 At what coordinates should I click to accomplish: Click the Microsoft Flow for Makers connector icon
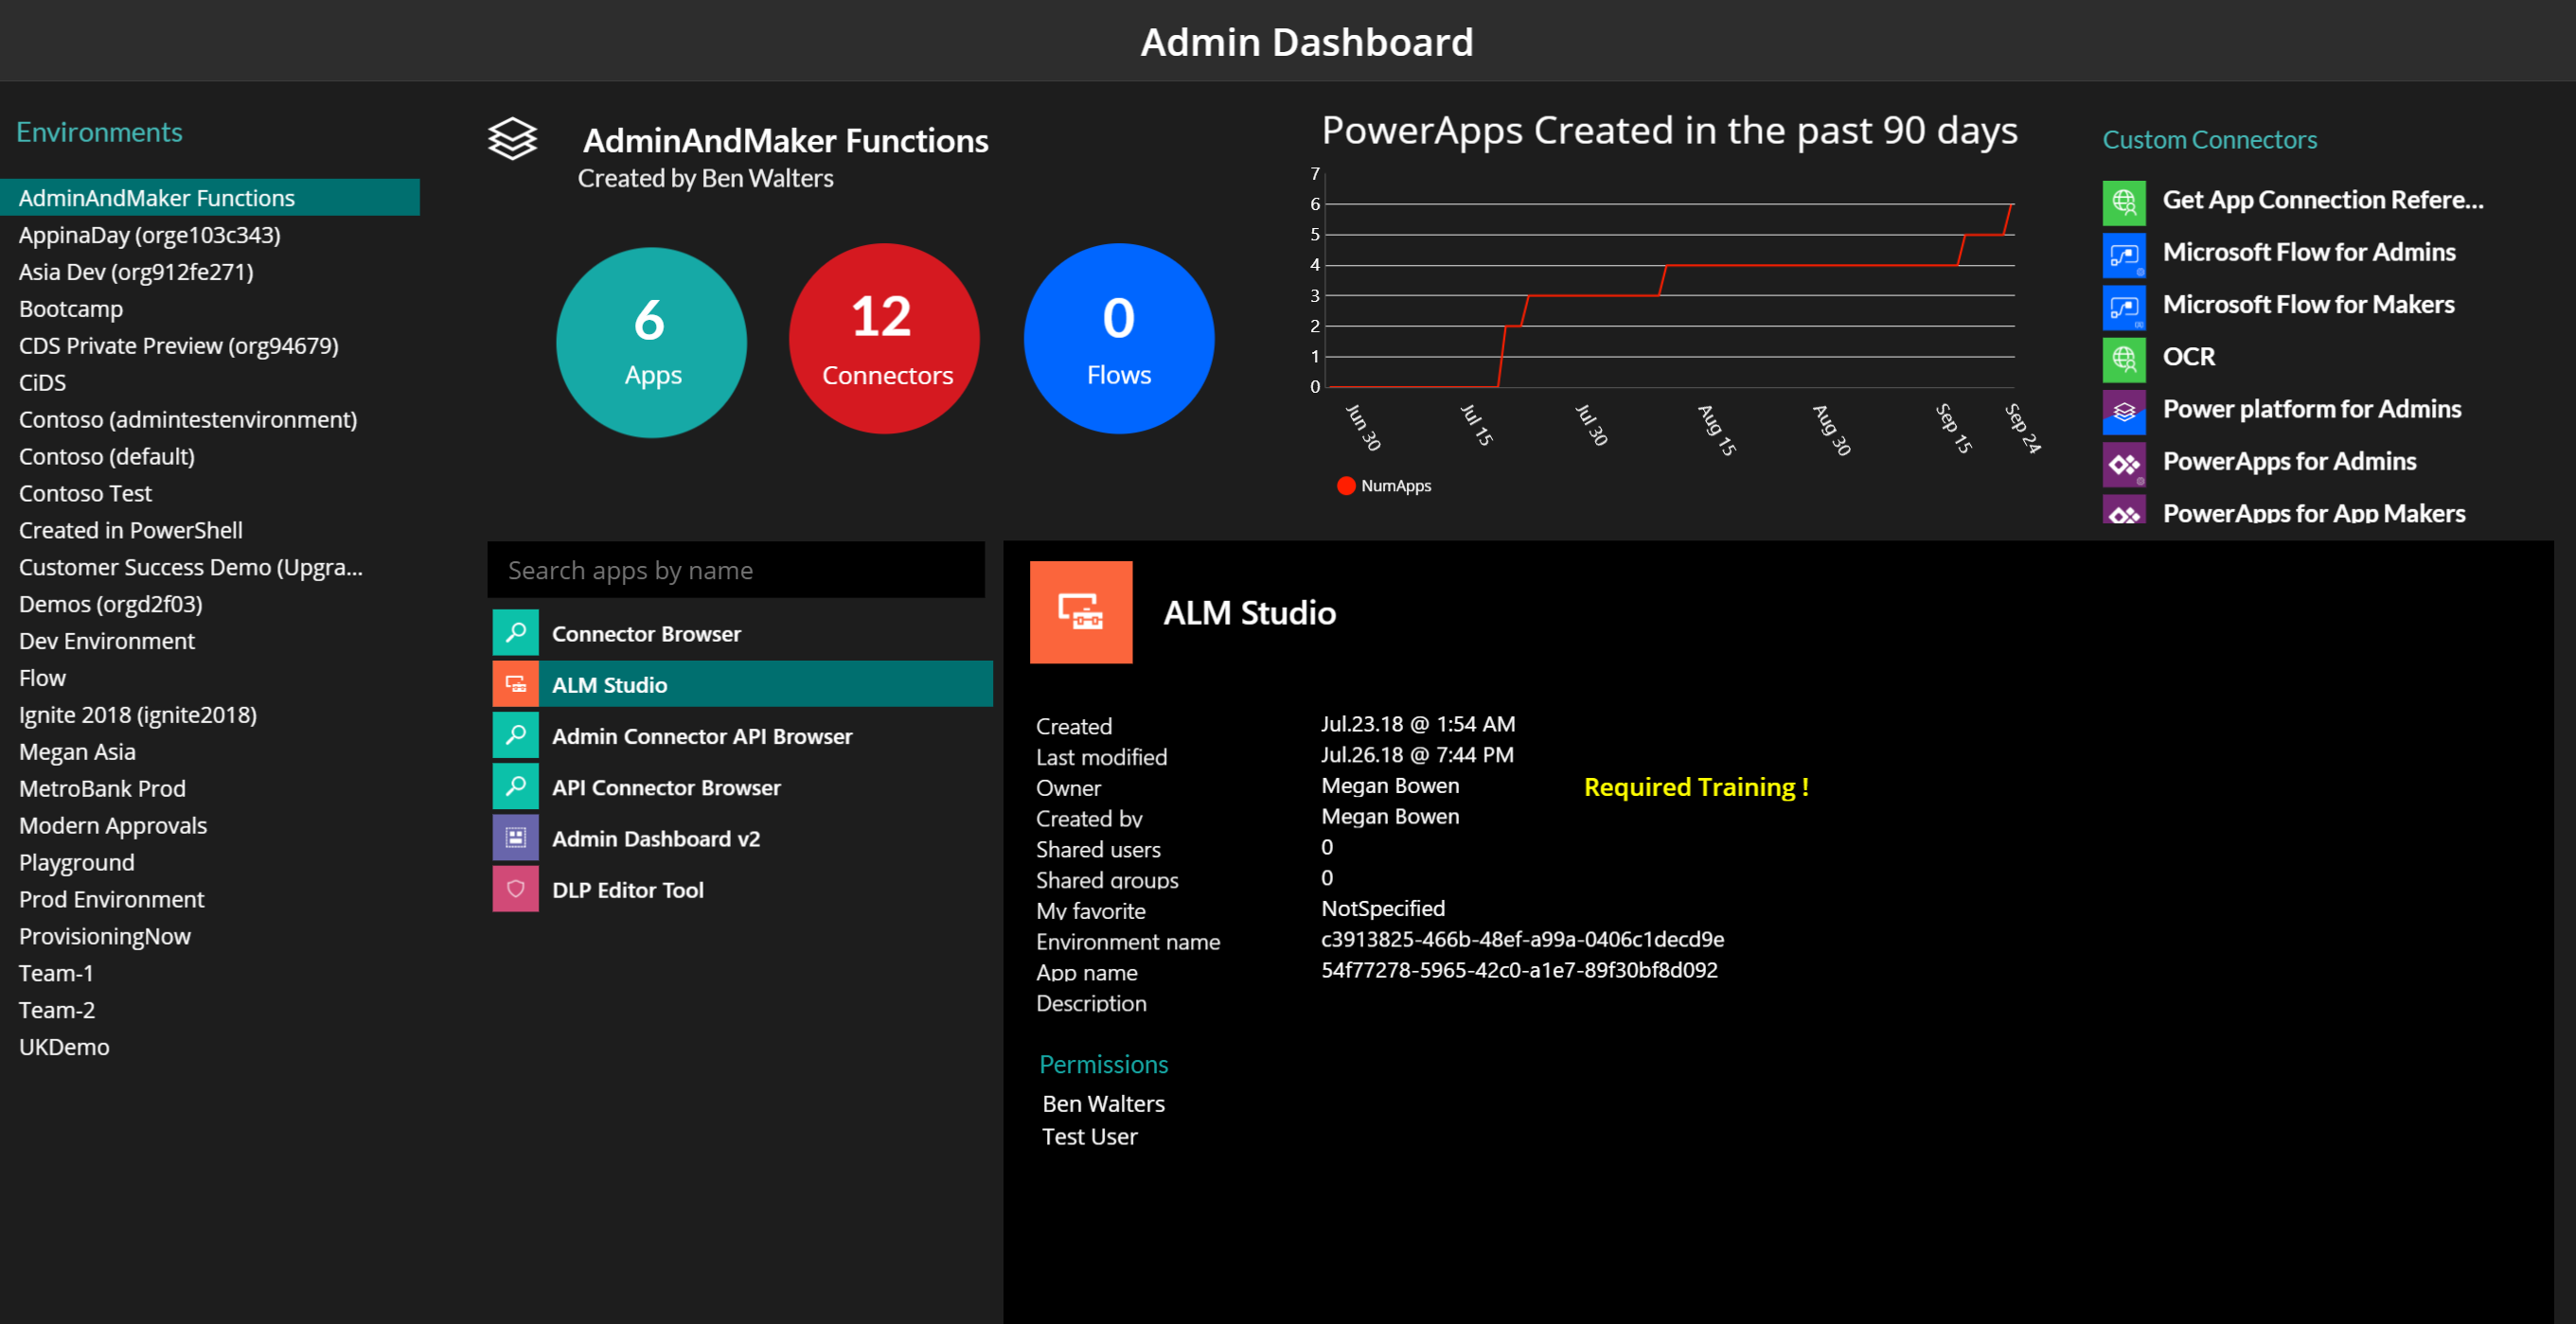coord(2124,308)
